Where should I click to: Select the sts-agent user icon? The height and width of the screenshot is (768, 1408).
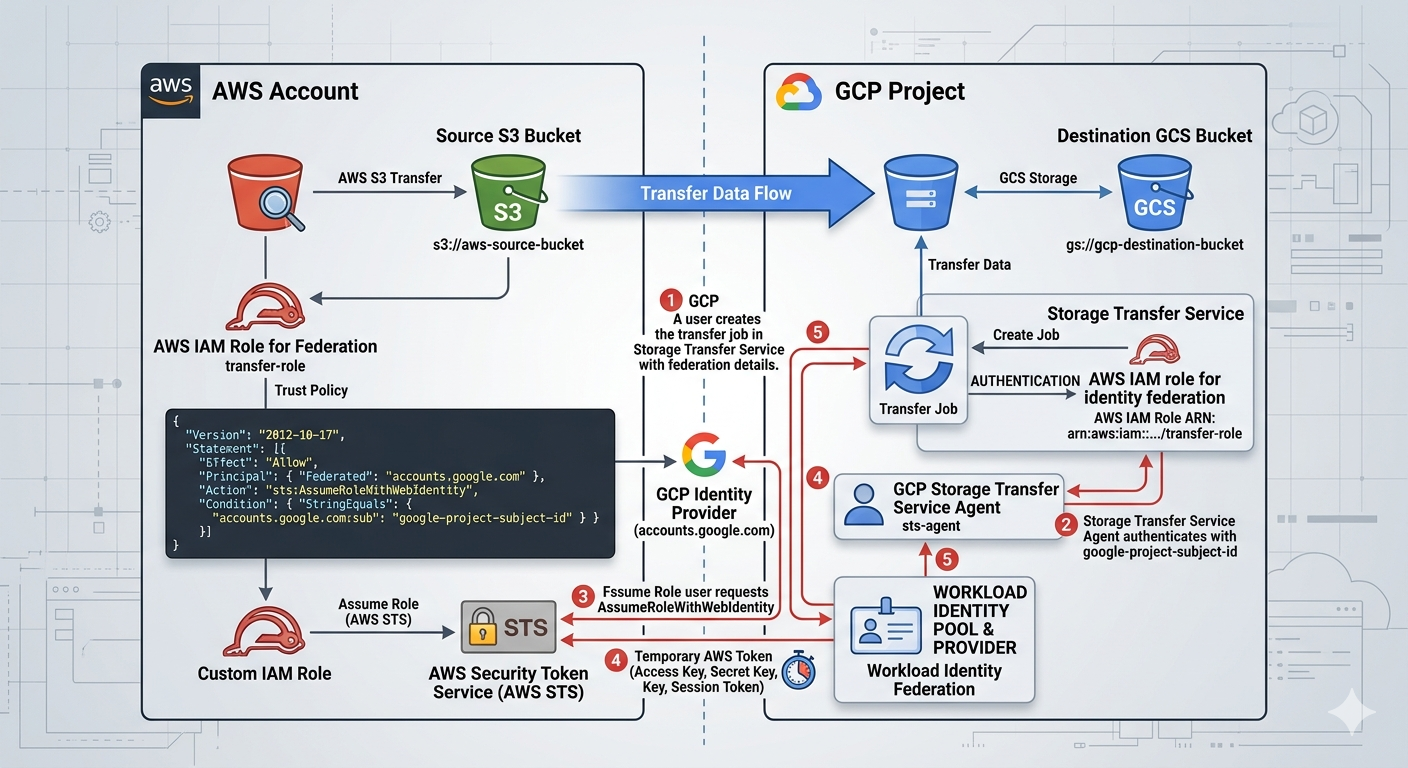point(864,505)
